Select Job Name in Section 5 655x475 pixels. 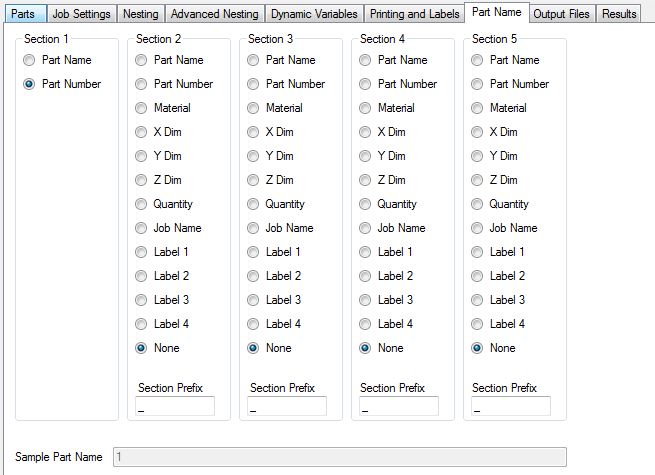pyautogui.click(x=478, y=228)
